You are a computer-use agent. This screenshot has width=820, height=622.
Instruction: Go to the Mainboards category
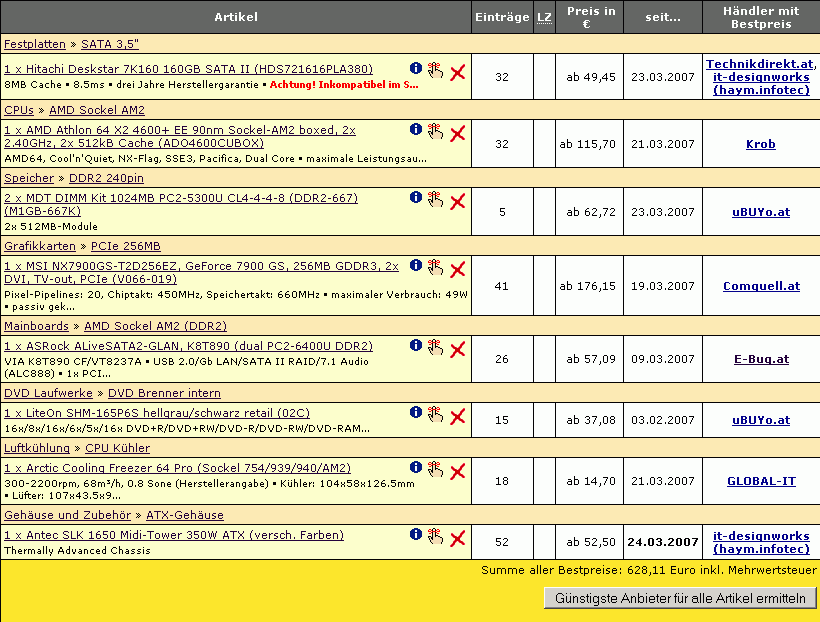coord(37,326)
